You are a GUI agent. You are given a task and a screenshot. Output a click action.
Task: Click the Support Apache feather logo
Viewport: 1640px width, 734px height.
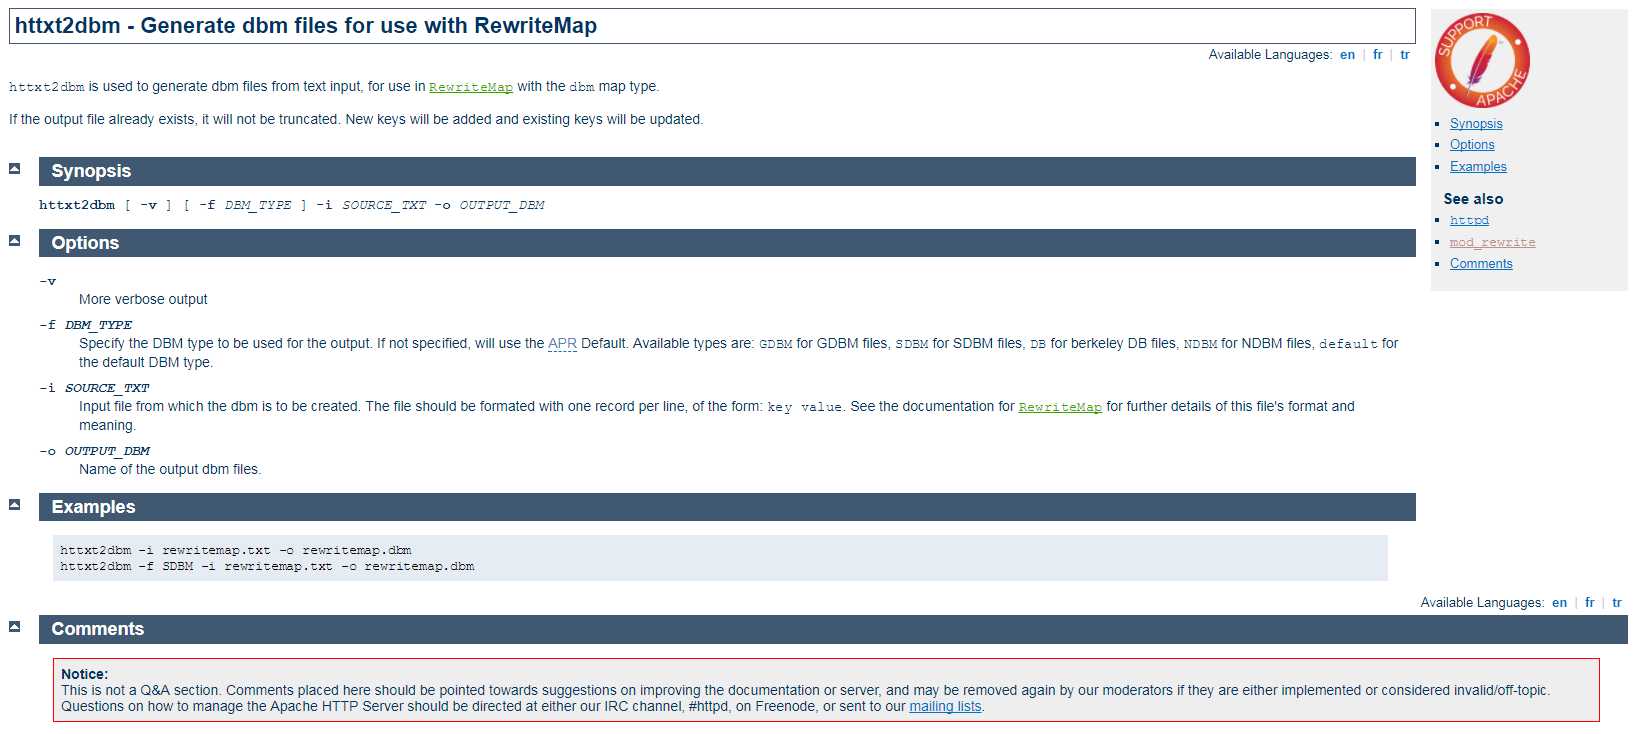click(x=1482, y=61)
